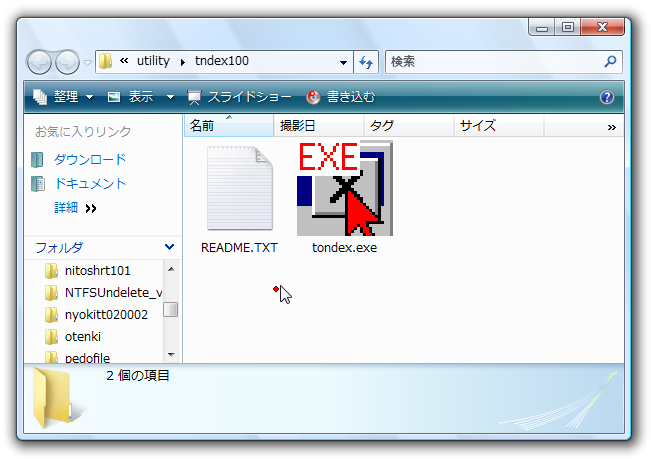Click the フォルダ pane heading
The image size is (651, 459).
(x=59, y=247)
